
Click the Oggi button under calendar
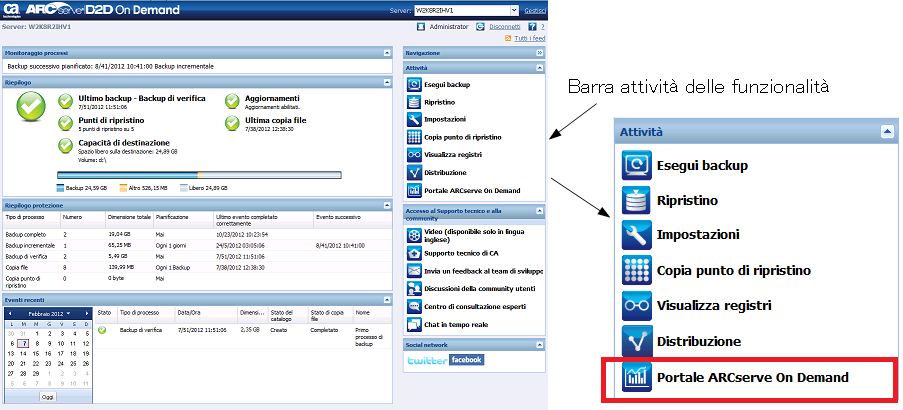pos(48,397)
